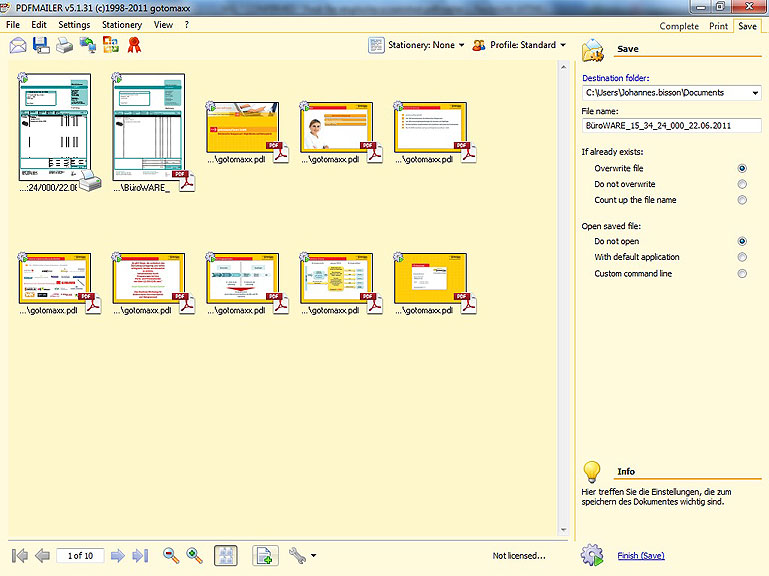Go to first page arrow
769x576 pixels.
point(20,555)
